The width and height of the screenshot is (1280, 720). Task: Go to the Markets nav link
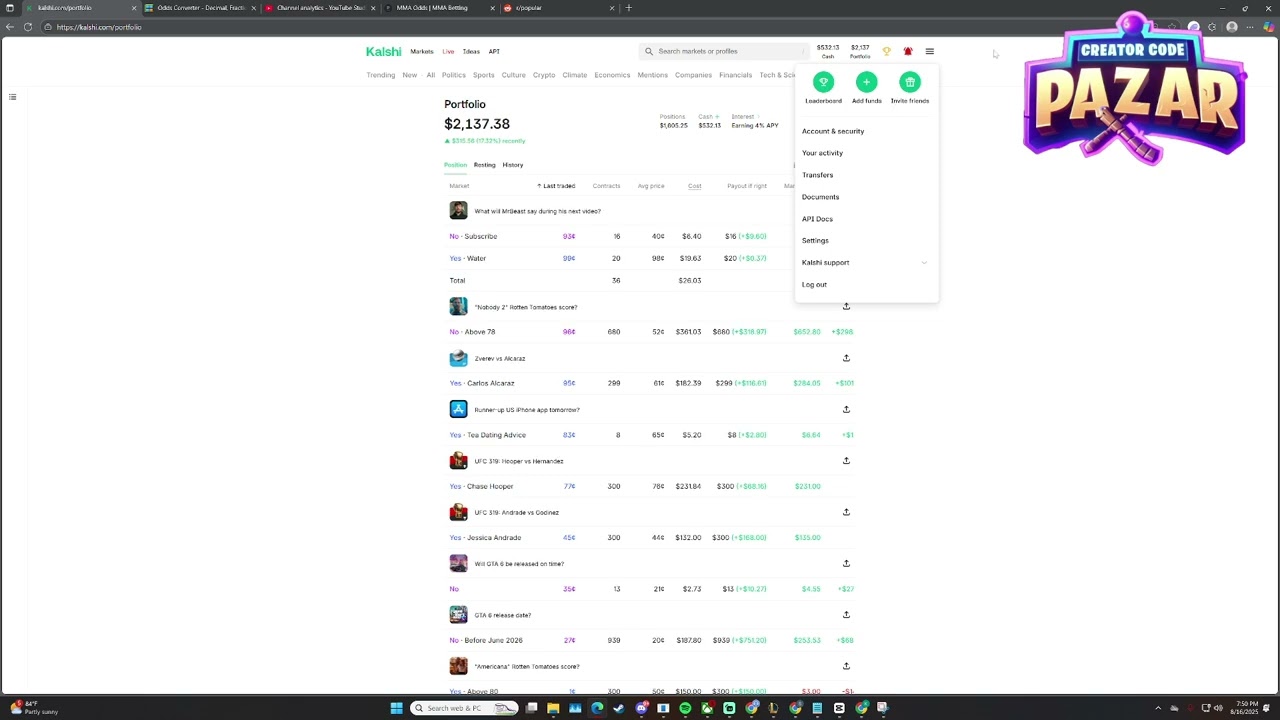[x=422, y=51]
